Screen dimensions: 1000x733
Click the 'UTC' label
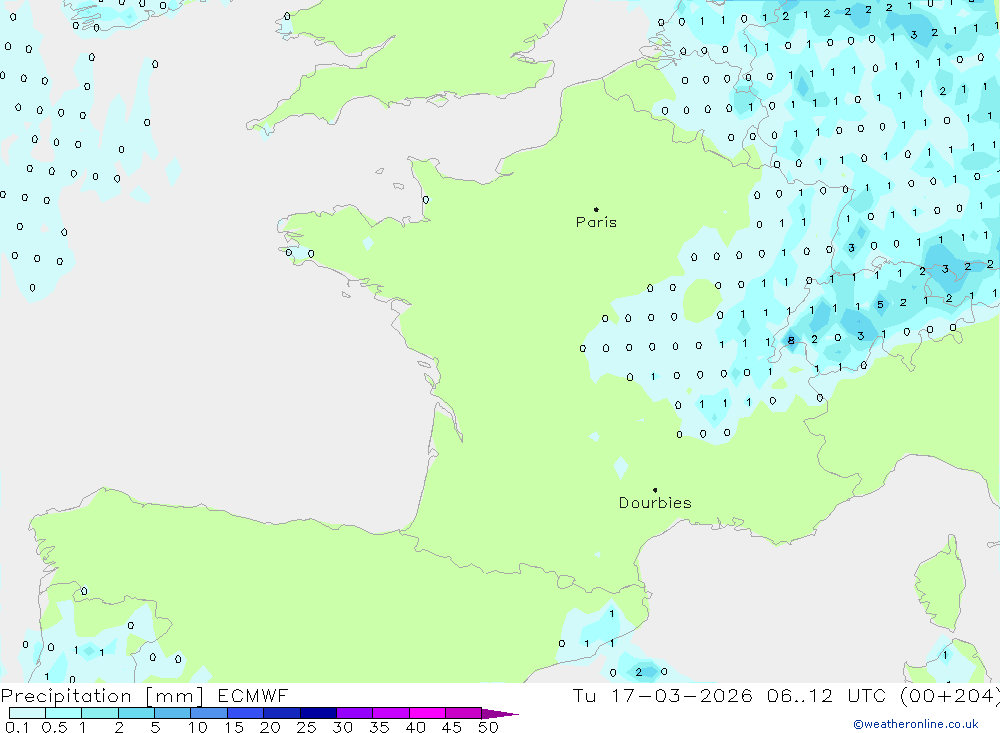869,695
